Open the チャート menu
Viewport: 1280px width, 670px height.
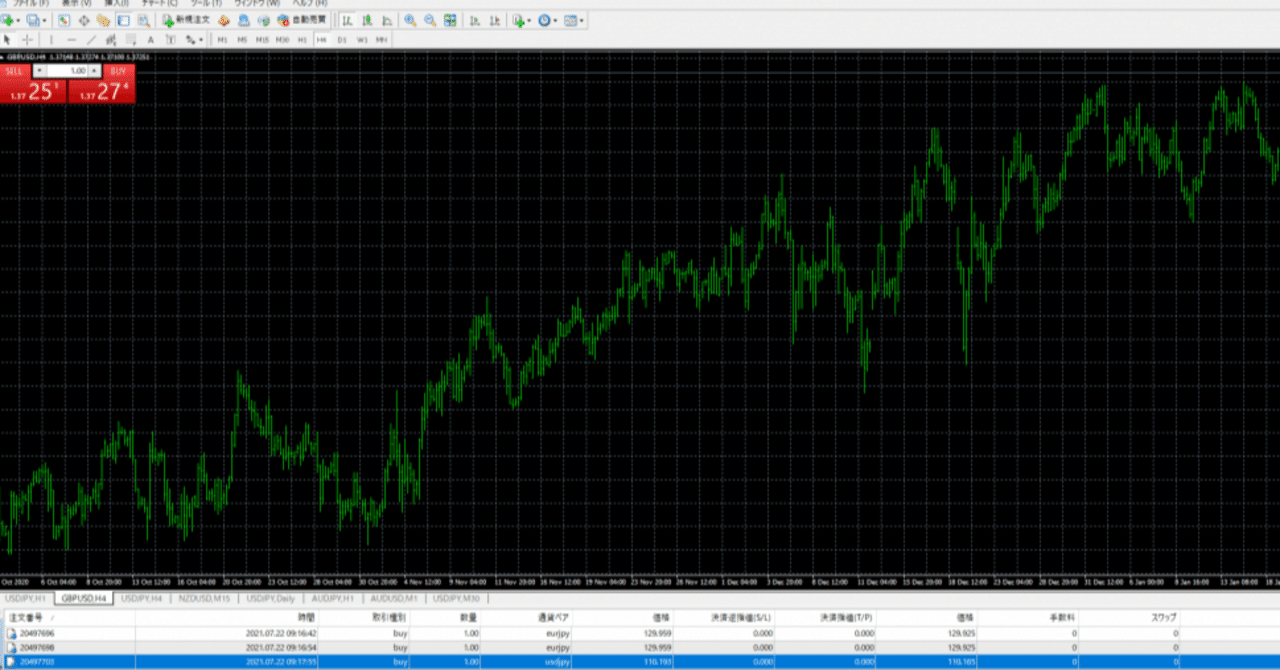(159, 4)
